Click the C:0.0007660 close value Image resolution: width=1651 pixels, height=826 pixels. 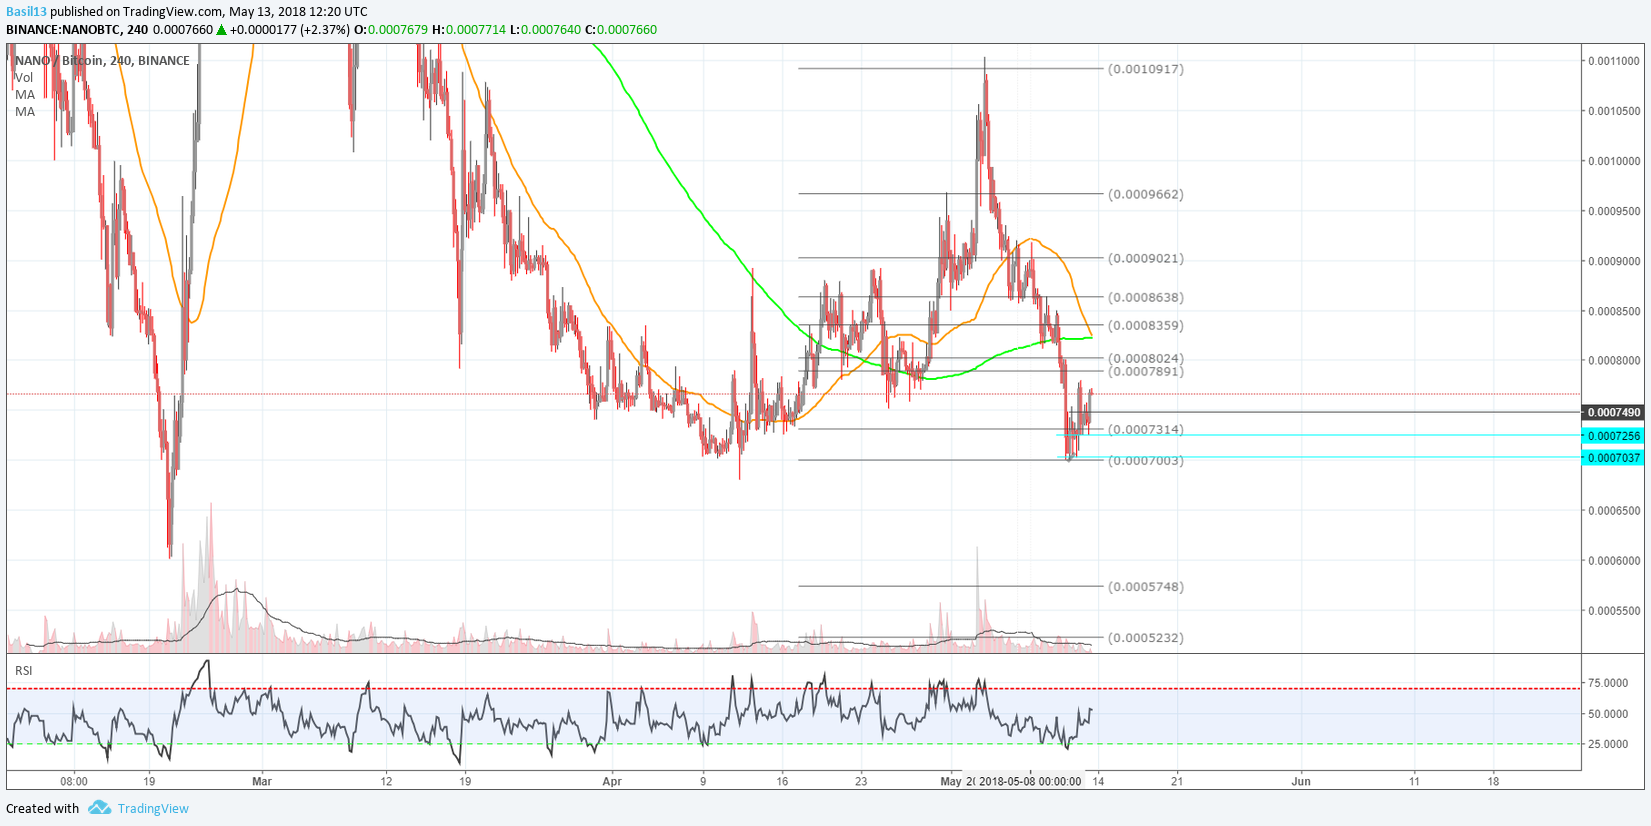tap(621, 29)
